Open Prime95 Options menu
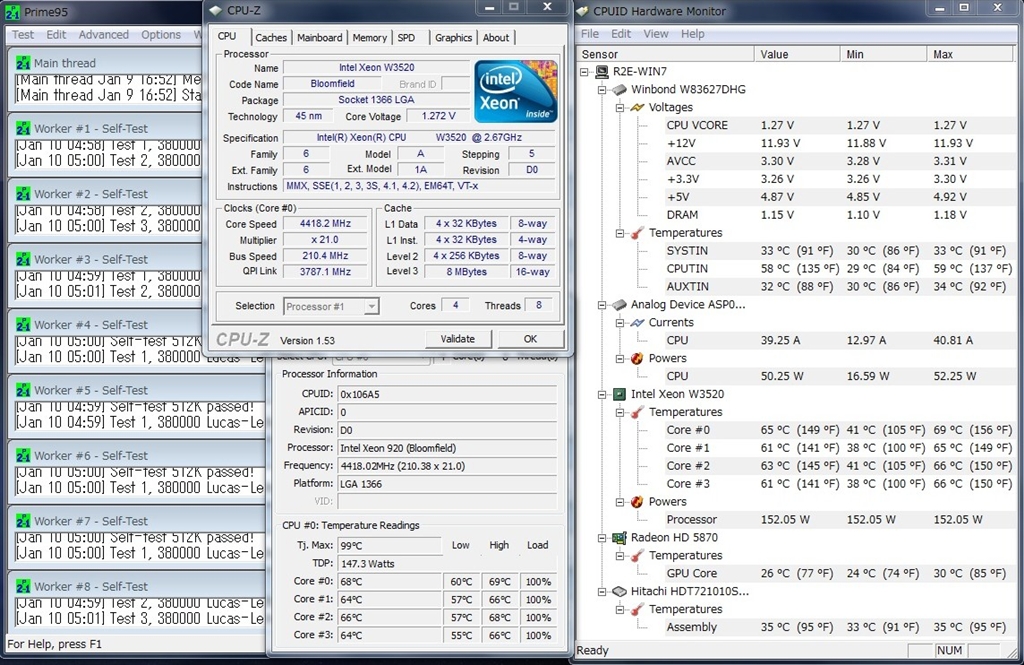1024x665 pixels. click(x=161, y=35)
